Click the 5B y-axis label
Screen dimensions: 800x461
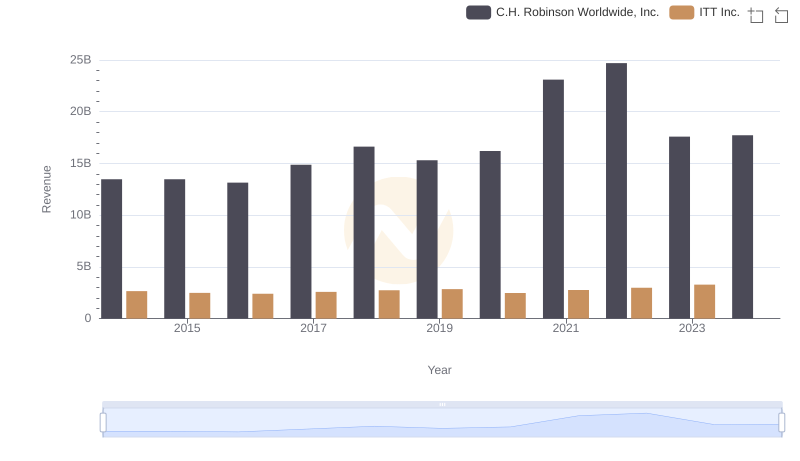84,266
